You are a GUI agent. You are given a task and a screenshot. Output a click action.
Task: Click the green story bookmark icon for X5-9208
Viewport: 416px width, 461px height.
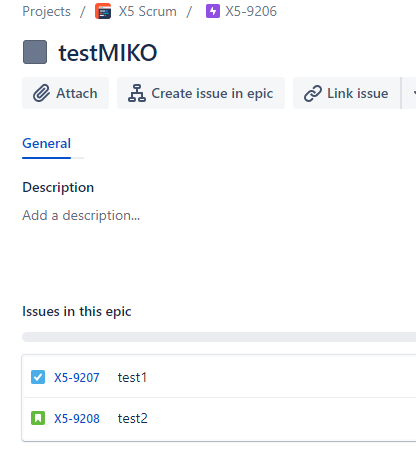point(38,418)
